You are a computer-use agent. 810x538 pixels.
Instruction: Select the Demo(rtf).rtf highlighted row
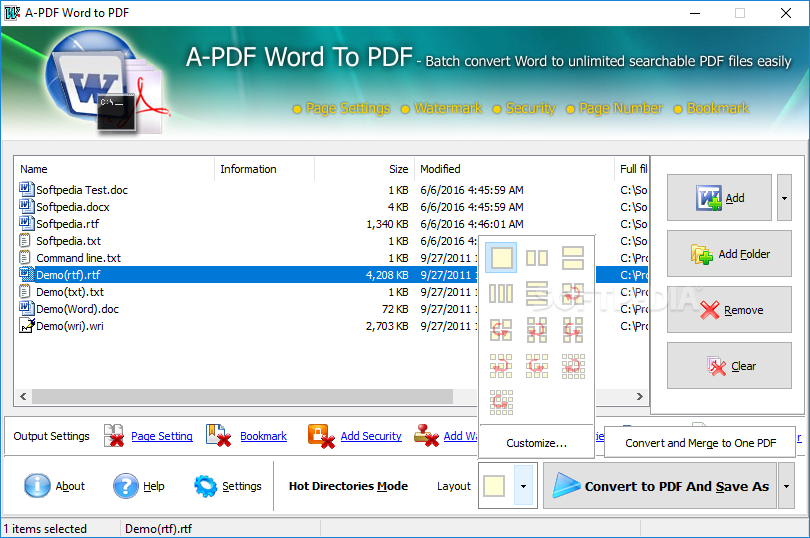[247, 274]
